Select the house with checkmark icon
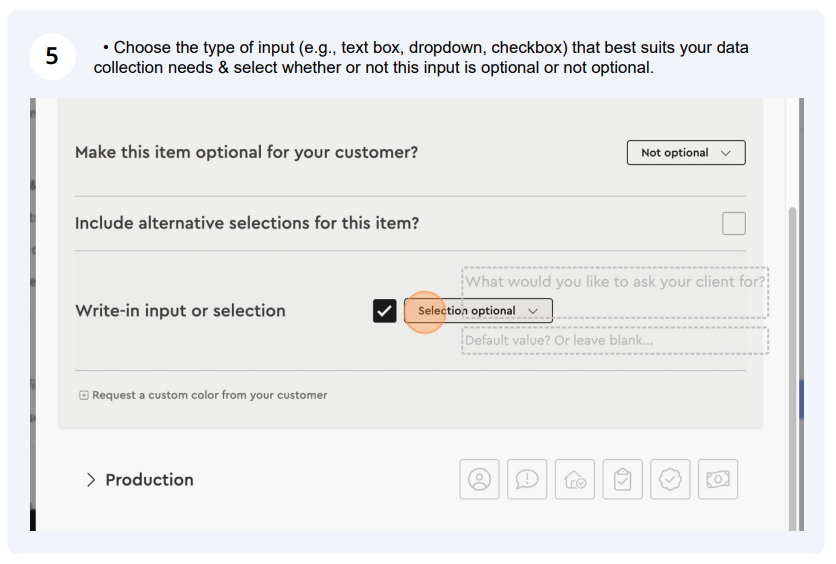Screen dimensions: 836x564 [x=575, y=479]
